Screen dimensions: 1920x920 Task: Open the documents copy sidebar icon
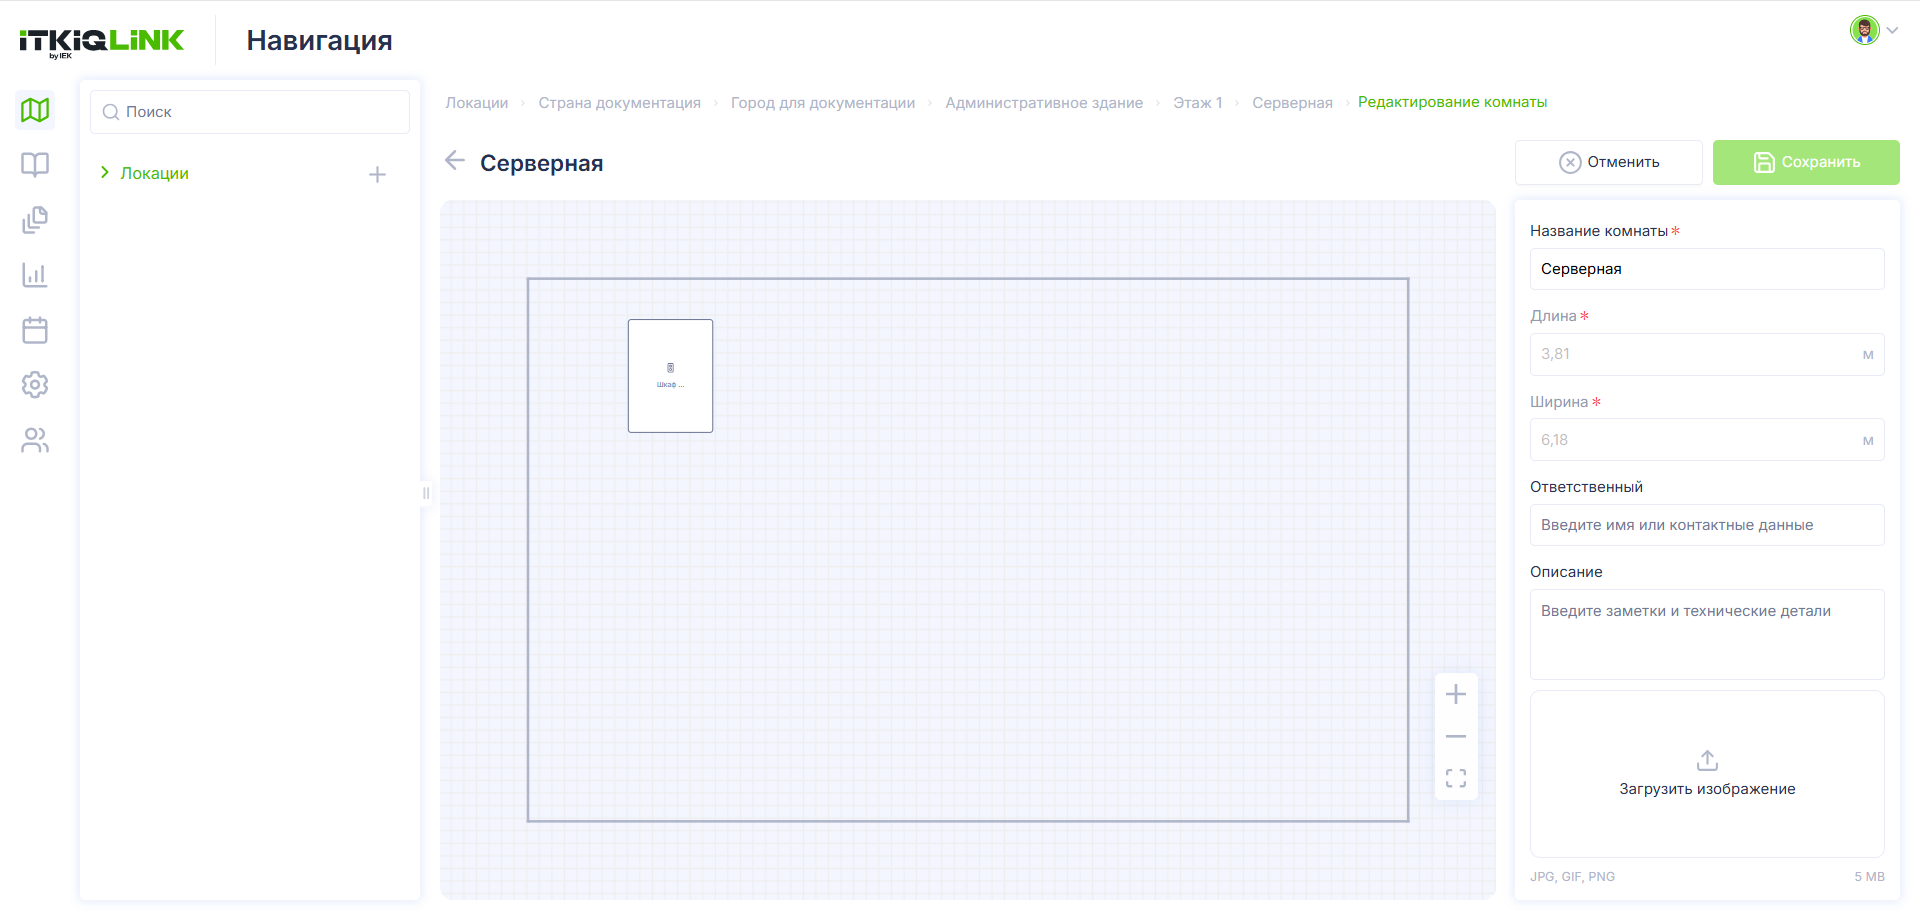coord(35,220)
